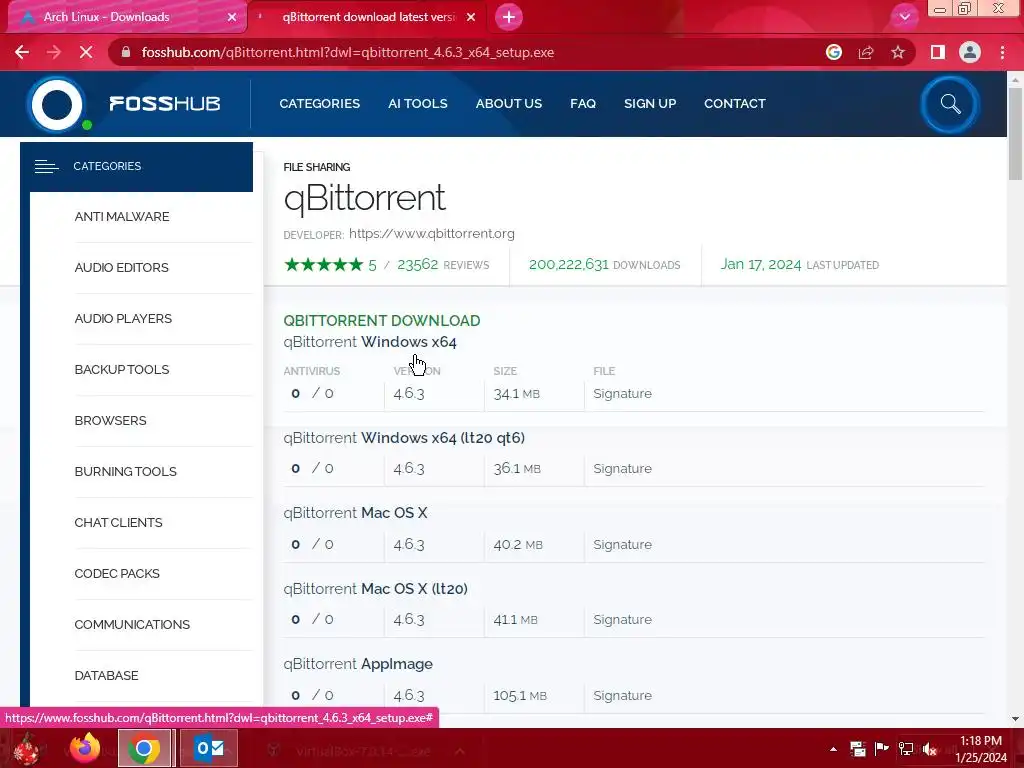Download qBittorrent Mac OS X

click(x=355, y=513)
